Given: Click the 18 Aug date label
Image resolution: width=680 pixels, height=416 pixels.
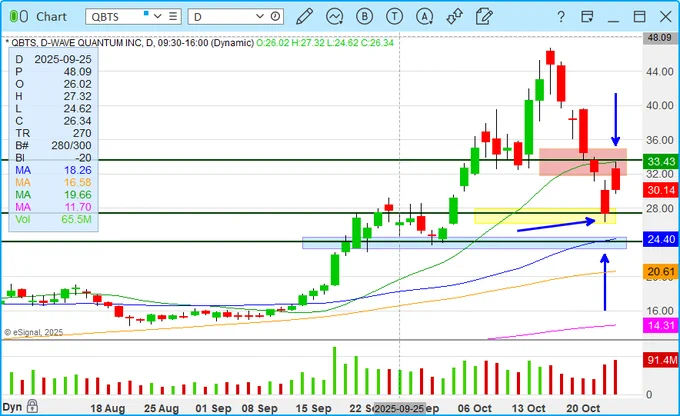Looking at the screenshot, I should [x=108, y=408].
